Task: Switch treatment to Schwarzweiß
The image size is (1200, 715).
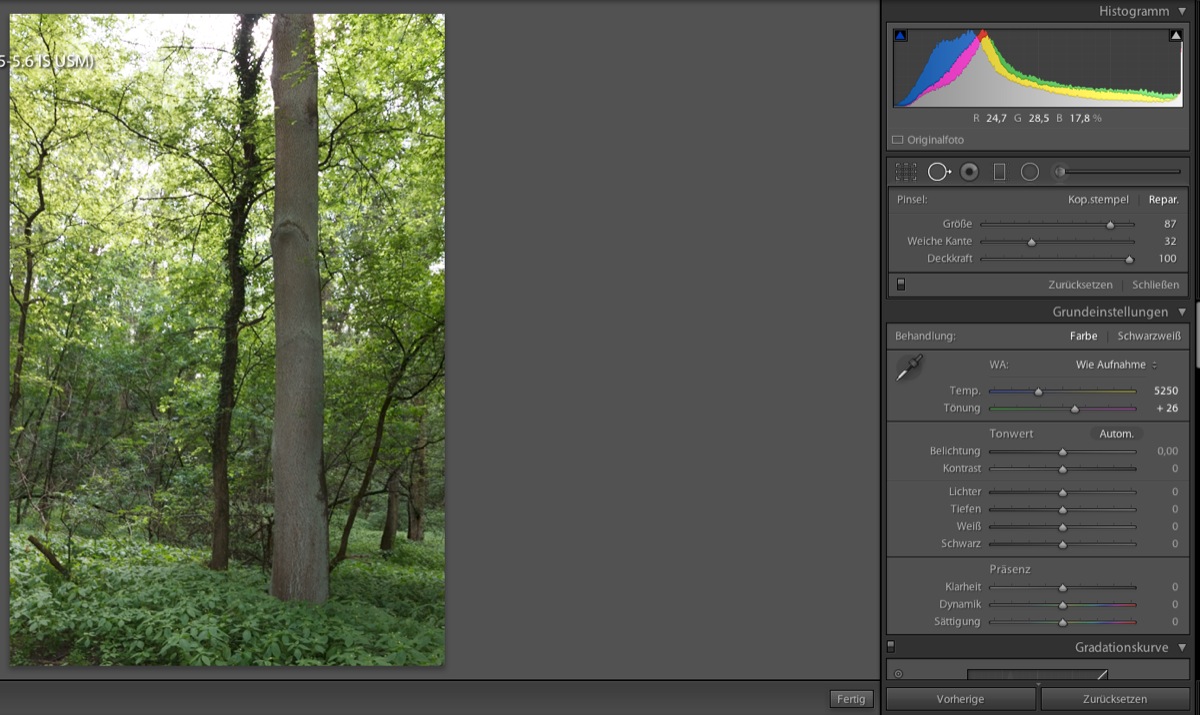Action: pos(1148,336)
